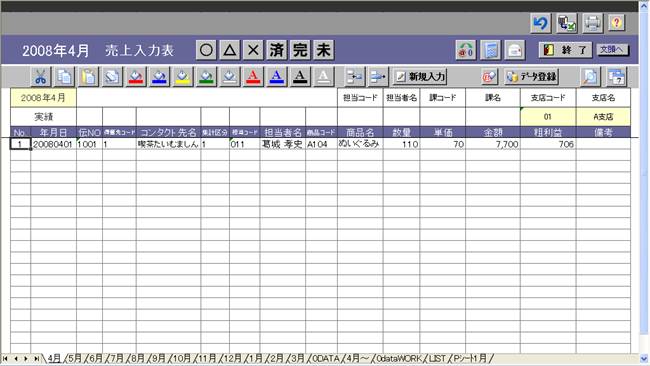The image size is (650, 366).
Task: Jump to first sheet tab arrow
Action: click(x=5, y=359)
